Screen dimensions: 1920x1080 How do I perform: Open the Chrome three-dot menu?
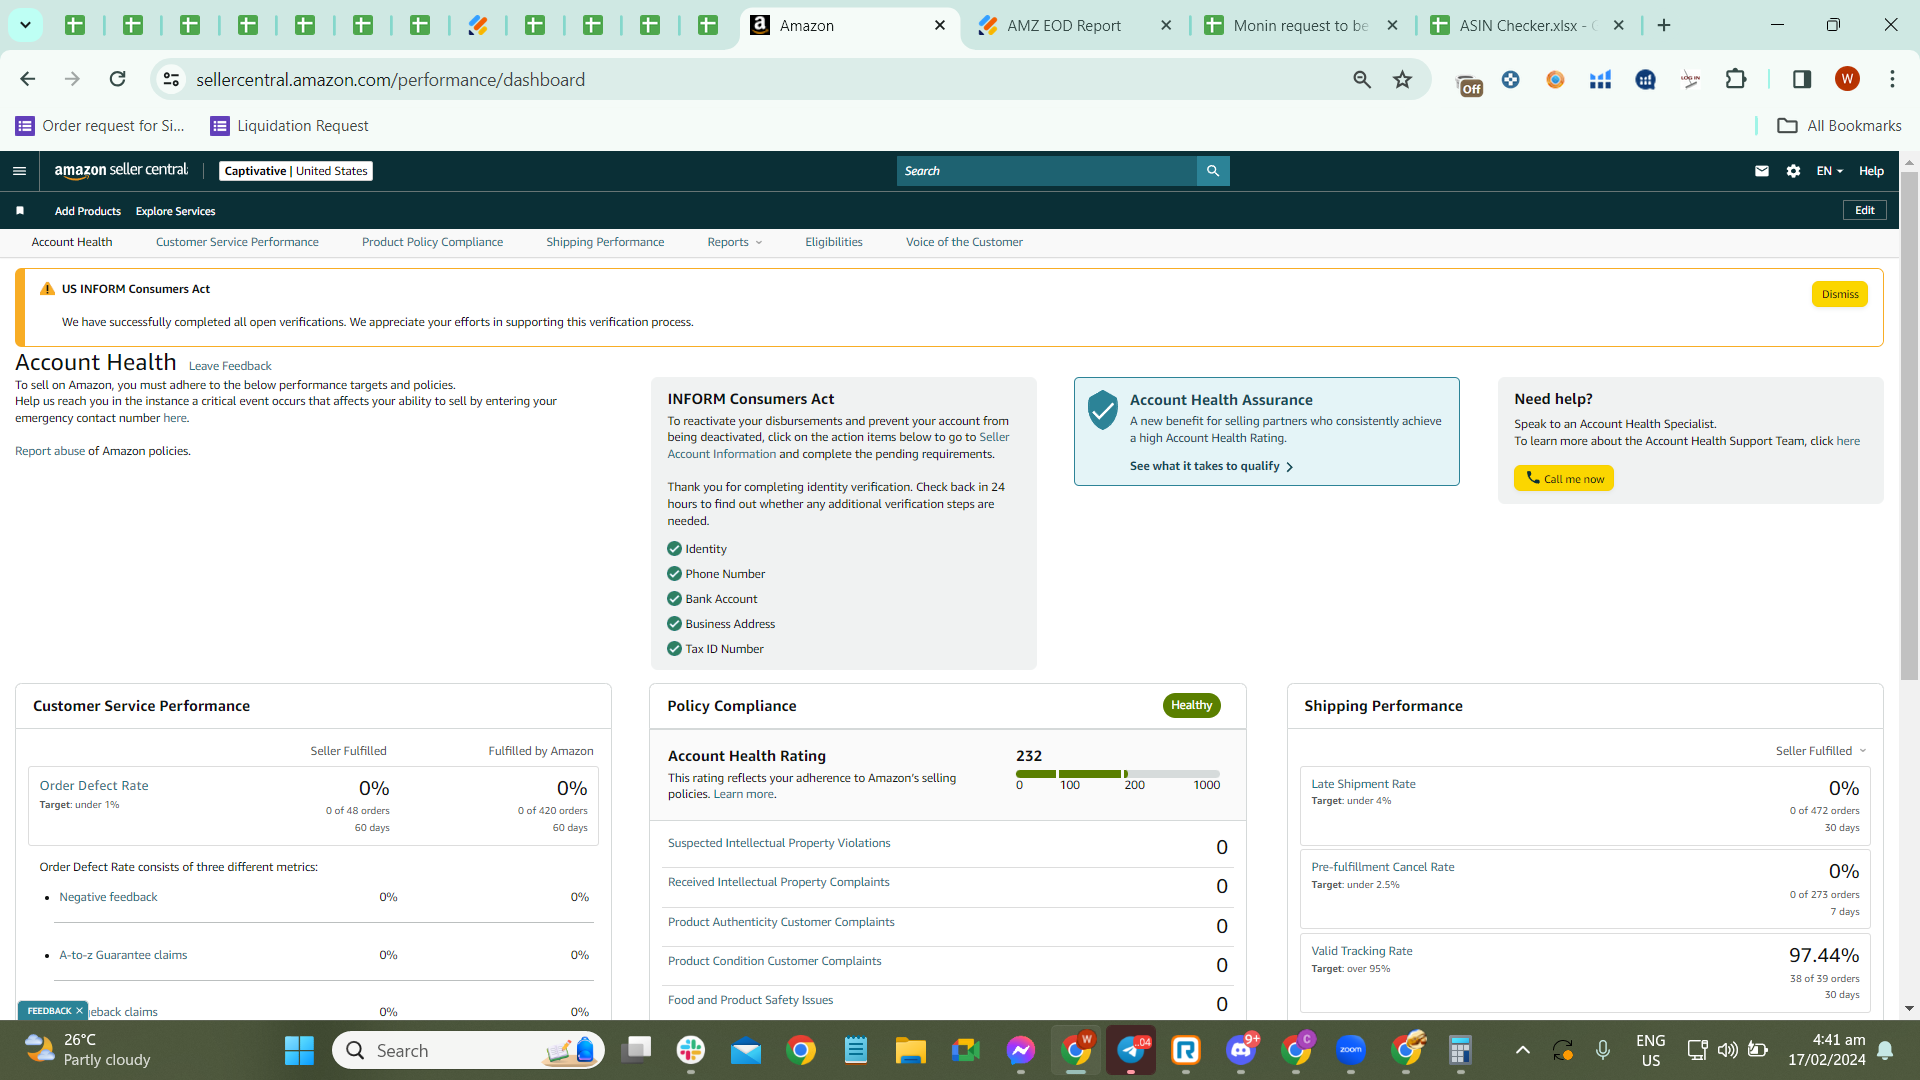1892,79
